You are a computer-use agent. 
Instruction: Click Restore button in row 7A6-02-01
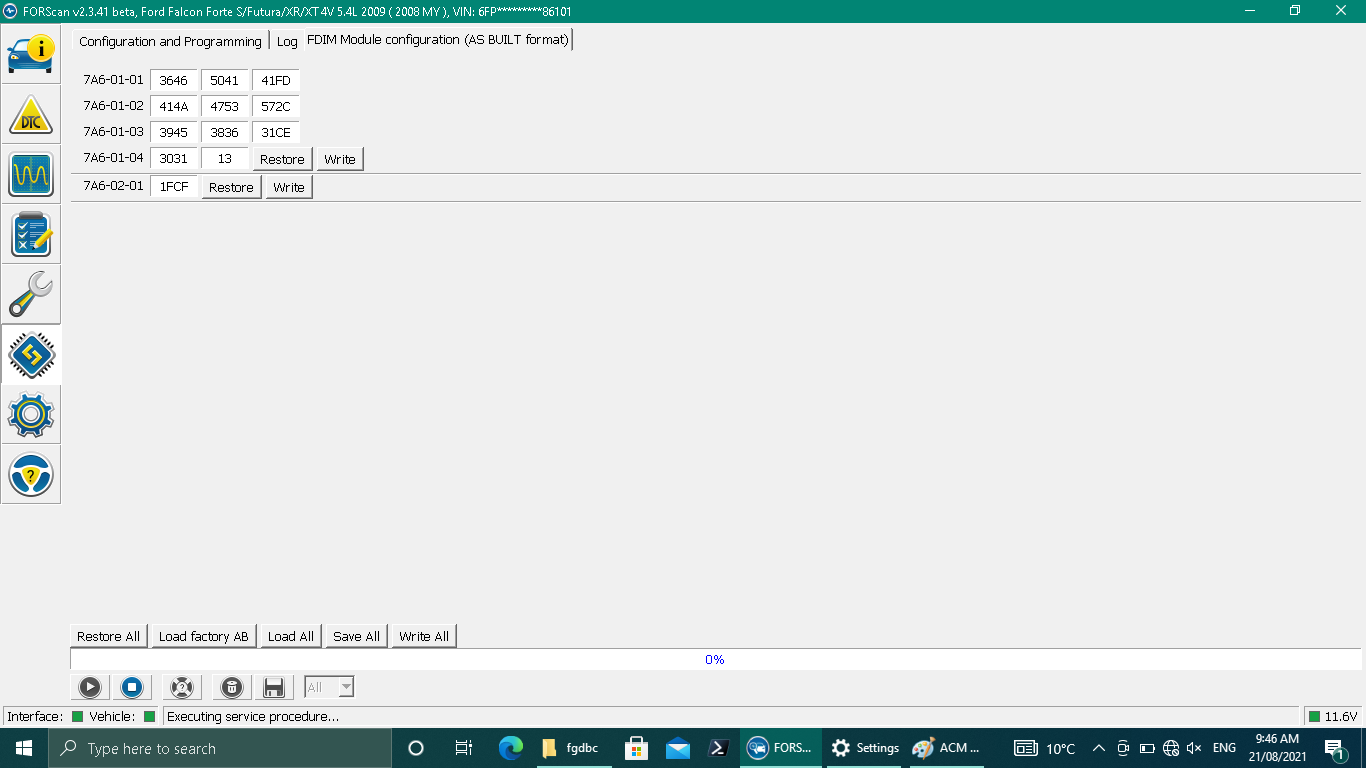click(231, 187)
